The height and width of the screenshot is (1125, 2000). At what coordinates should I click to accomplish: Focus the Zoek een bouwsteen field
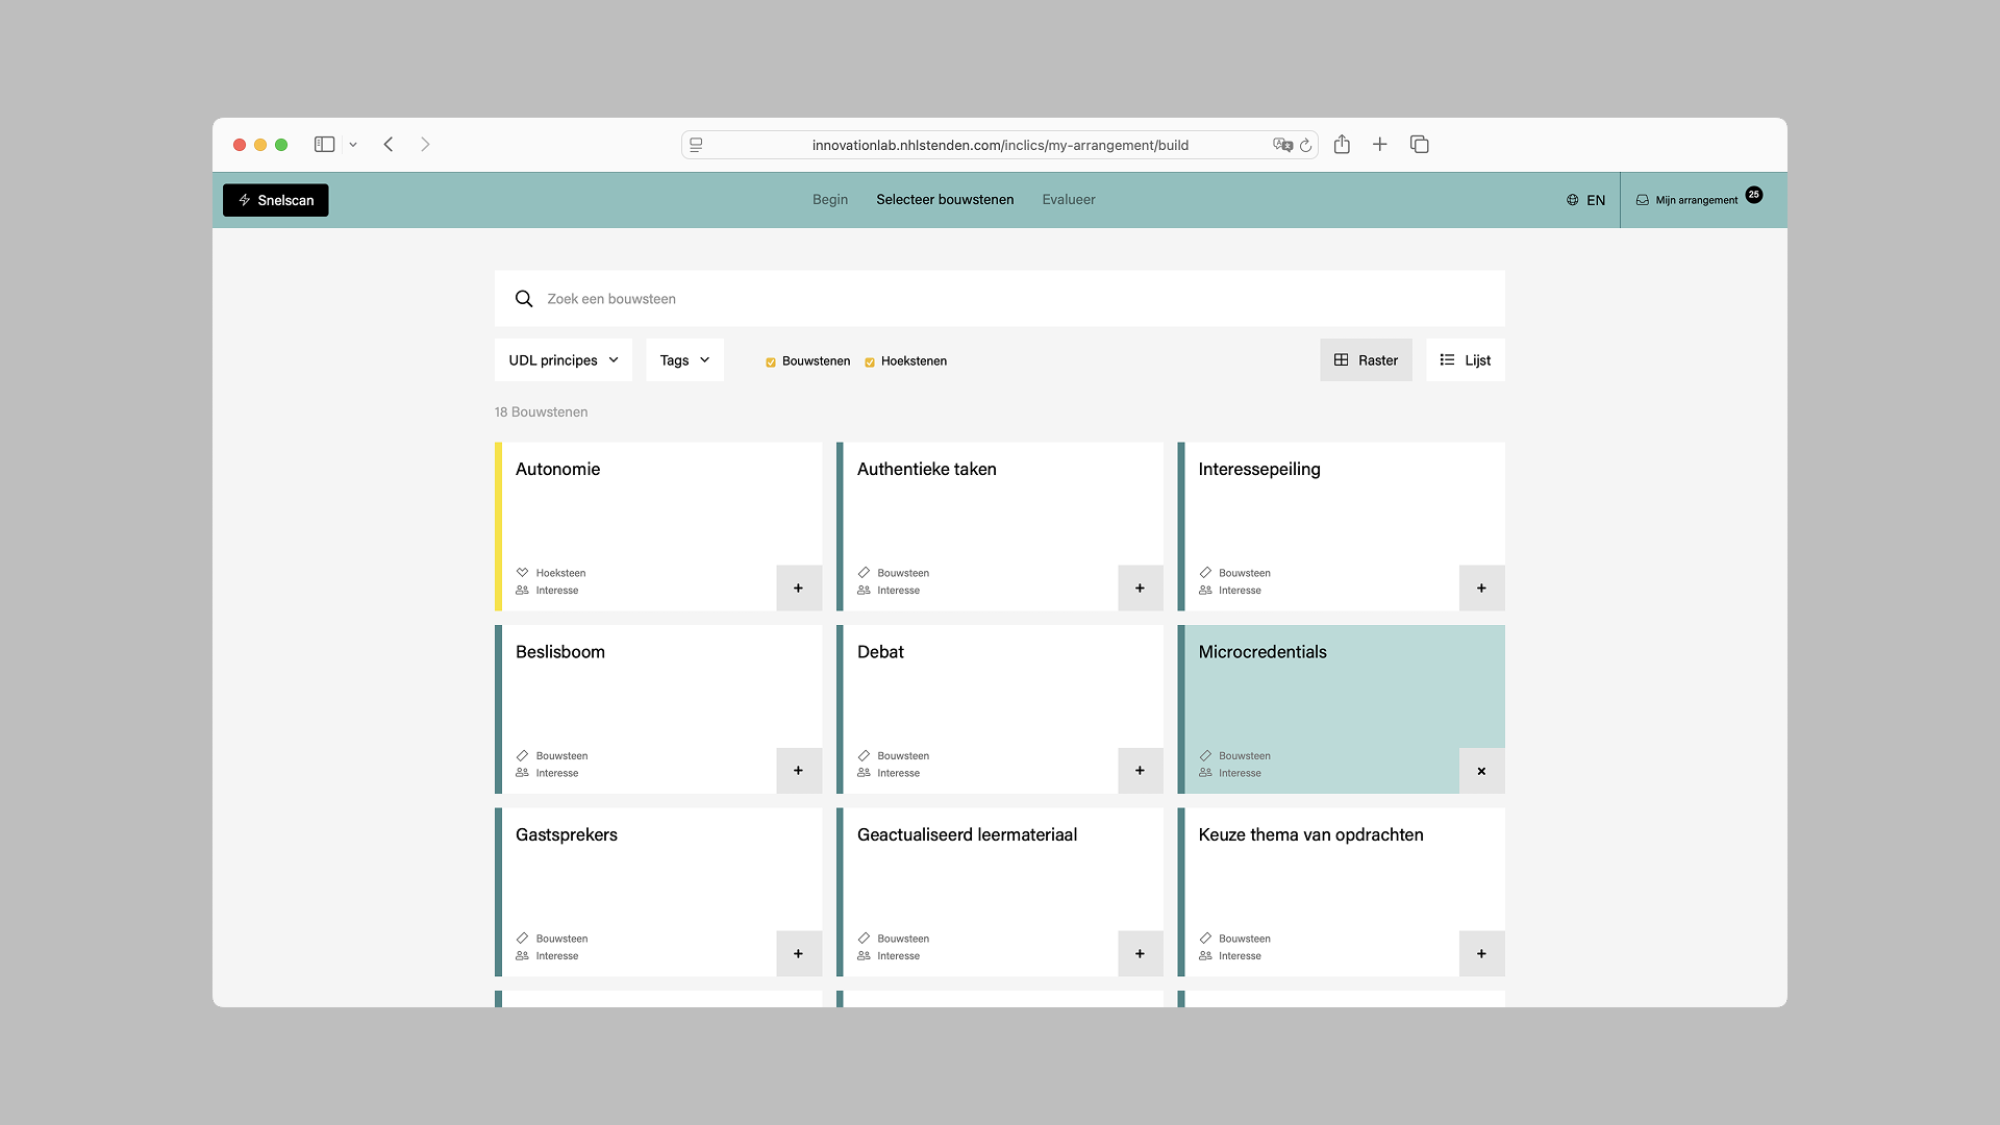(x=1000, y=299)
